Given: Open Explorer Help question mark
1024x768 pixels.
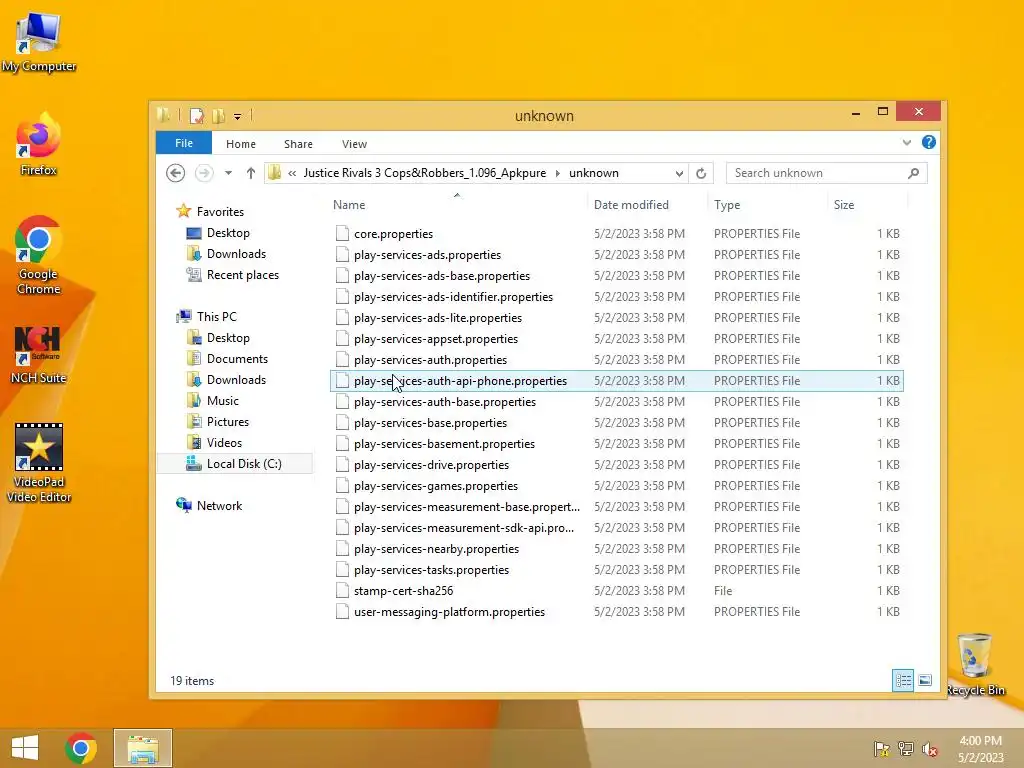Looking at the screenshot, I should [929, 142].
